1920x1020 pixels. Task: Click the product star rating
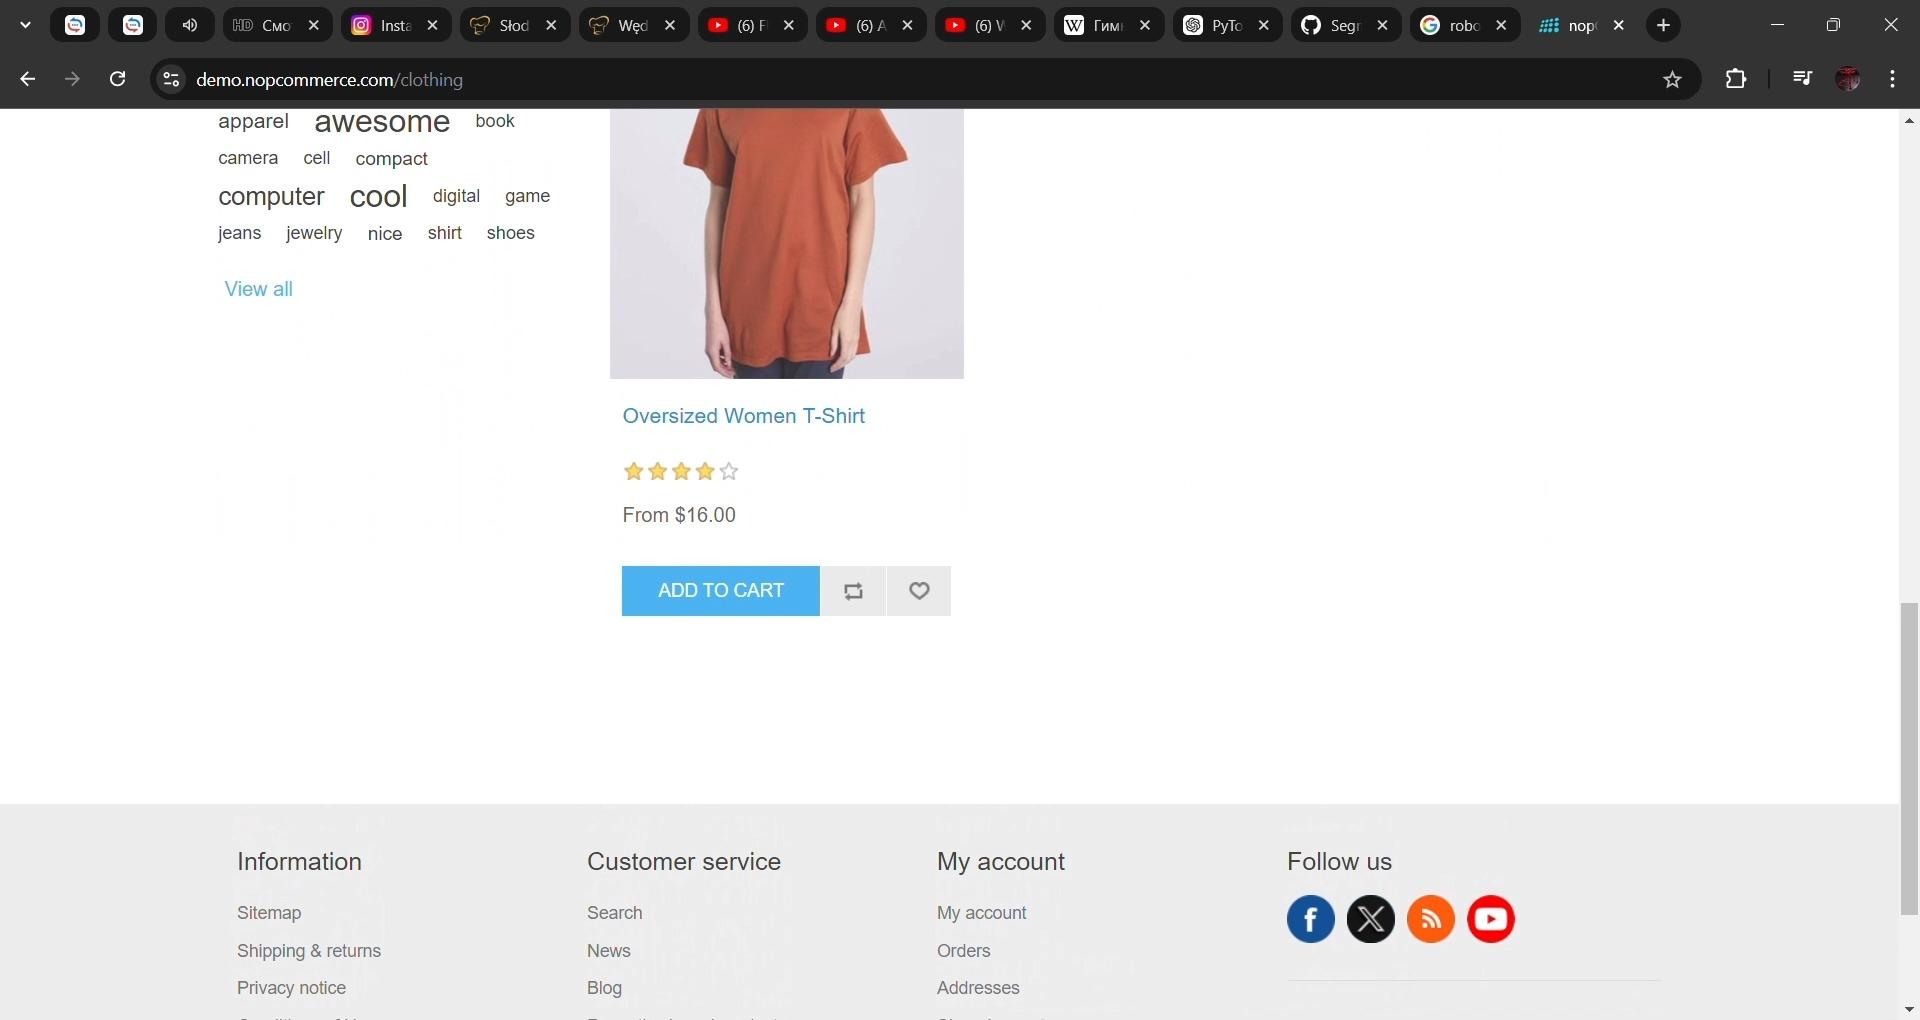click(x=681, y=471)
